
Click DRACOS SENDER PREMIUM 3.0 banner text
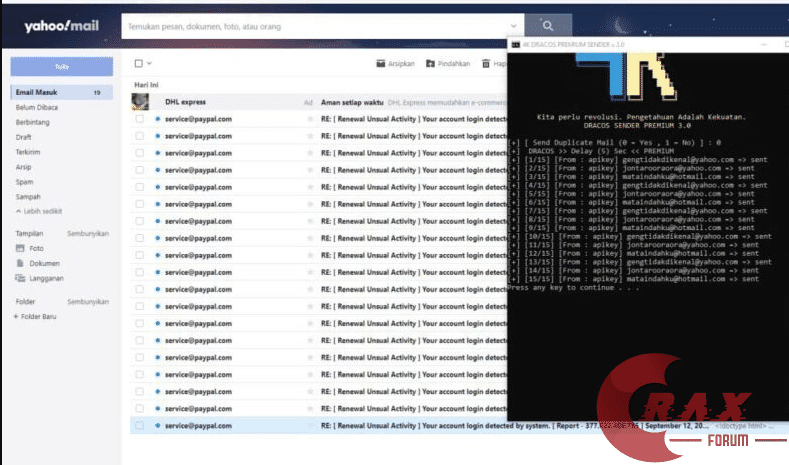[x=637, y=125]
